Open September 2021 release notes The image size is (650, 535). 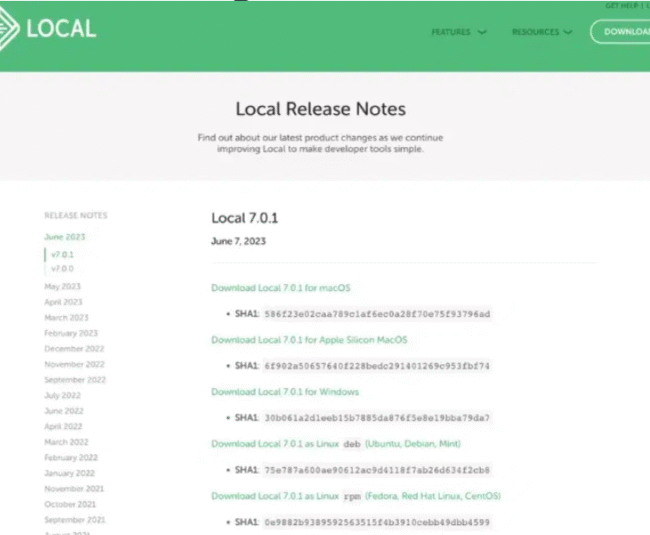click(75, 520)
